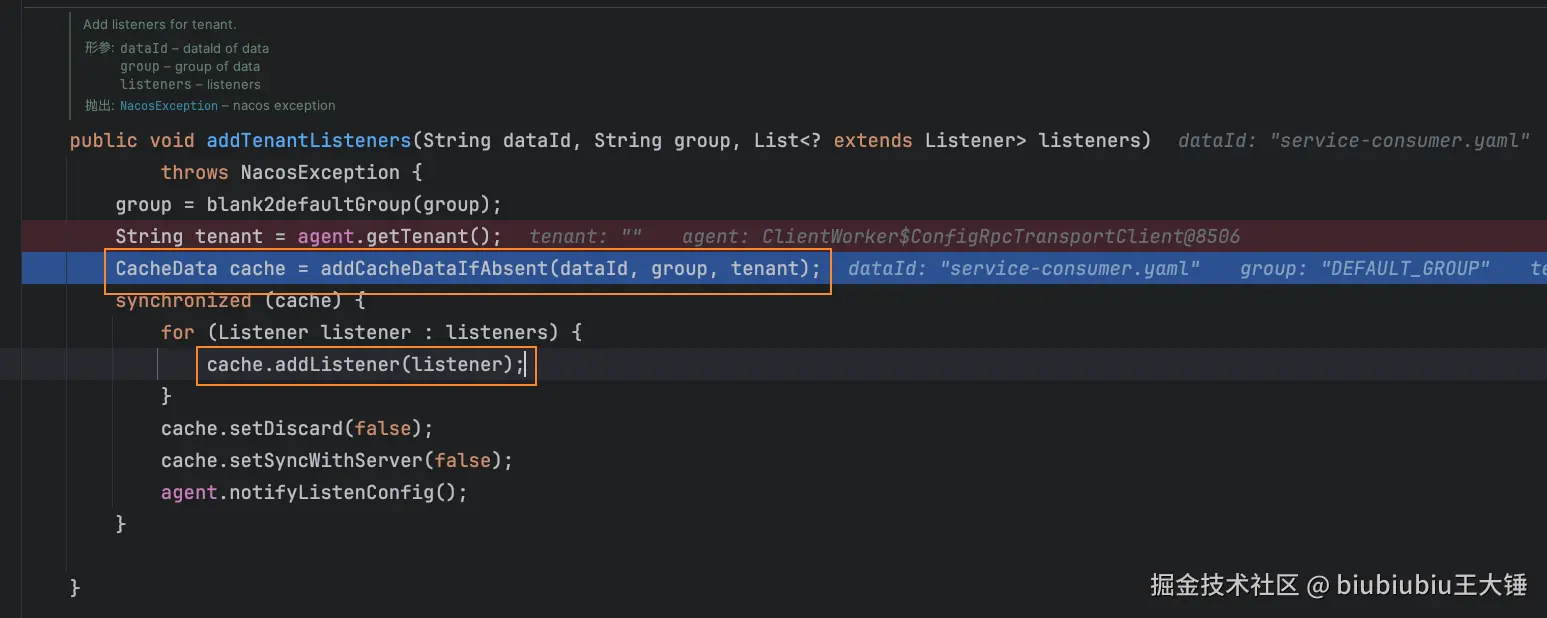Screen dimensions: 1547x618
Task: Click the inline hint tenant: ""
Action: [586, 237]
